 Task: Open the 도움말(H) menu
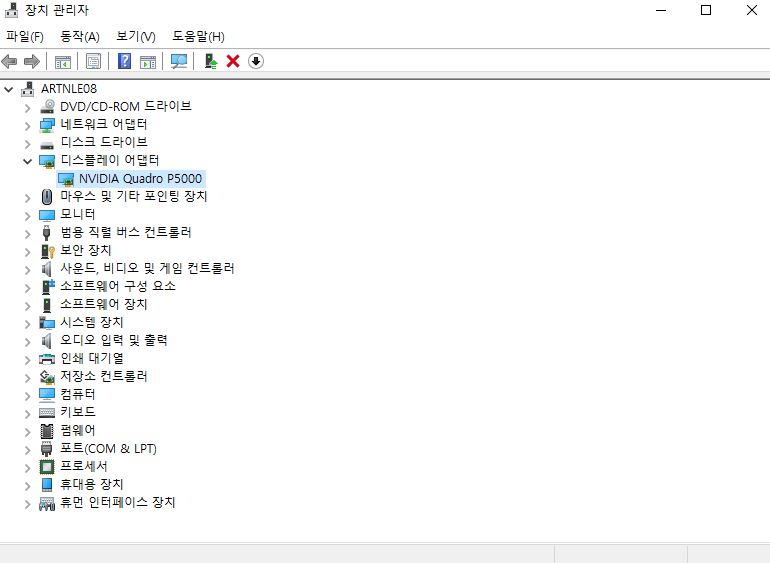pyautogui.click(x=198, y=37)
